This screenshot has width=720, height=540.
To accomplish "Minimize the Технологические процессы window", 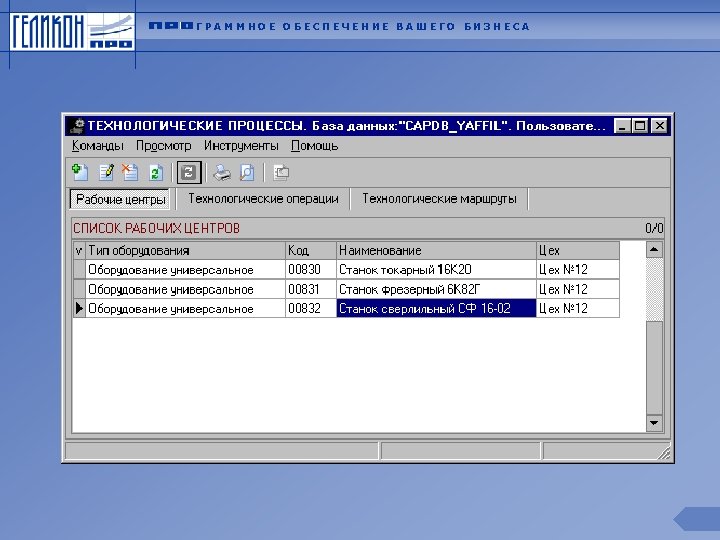I will coord(622,126).
